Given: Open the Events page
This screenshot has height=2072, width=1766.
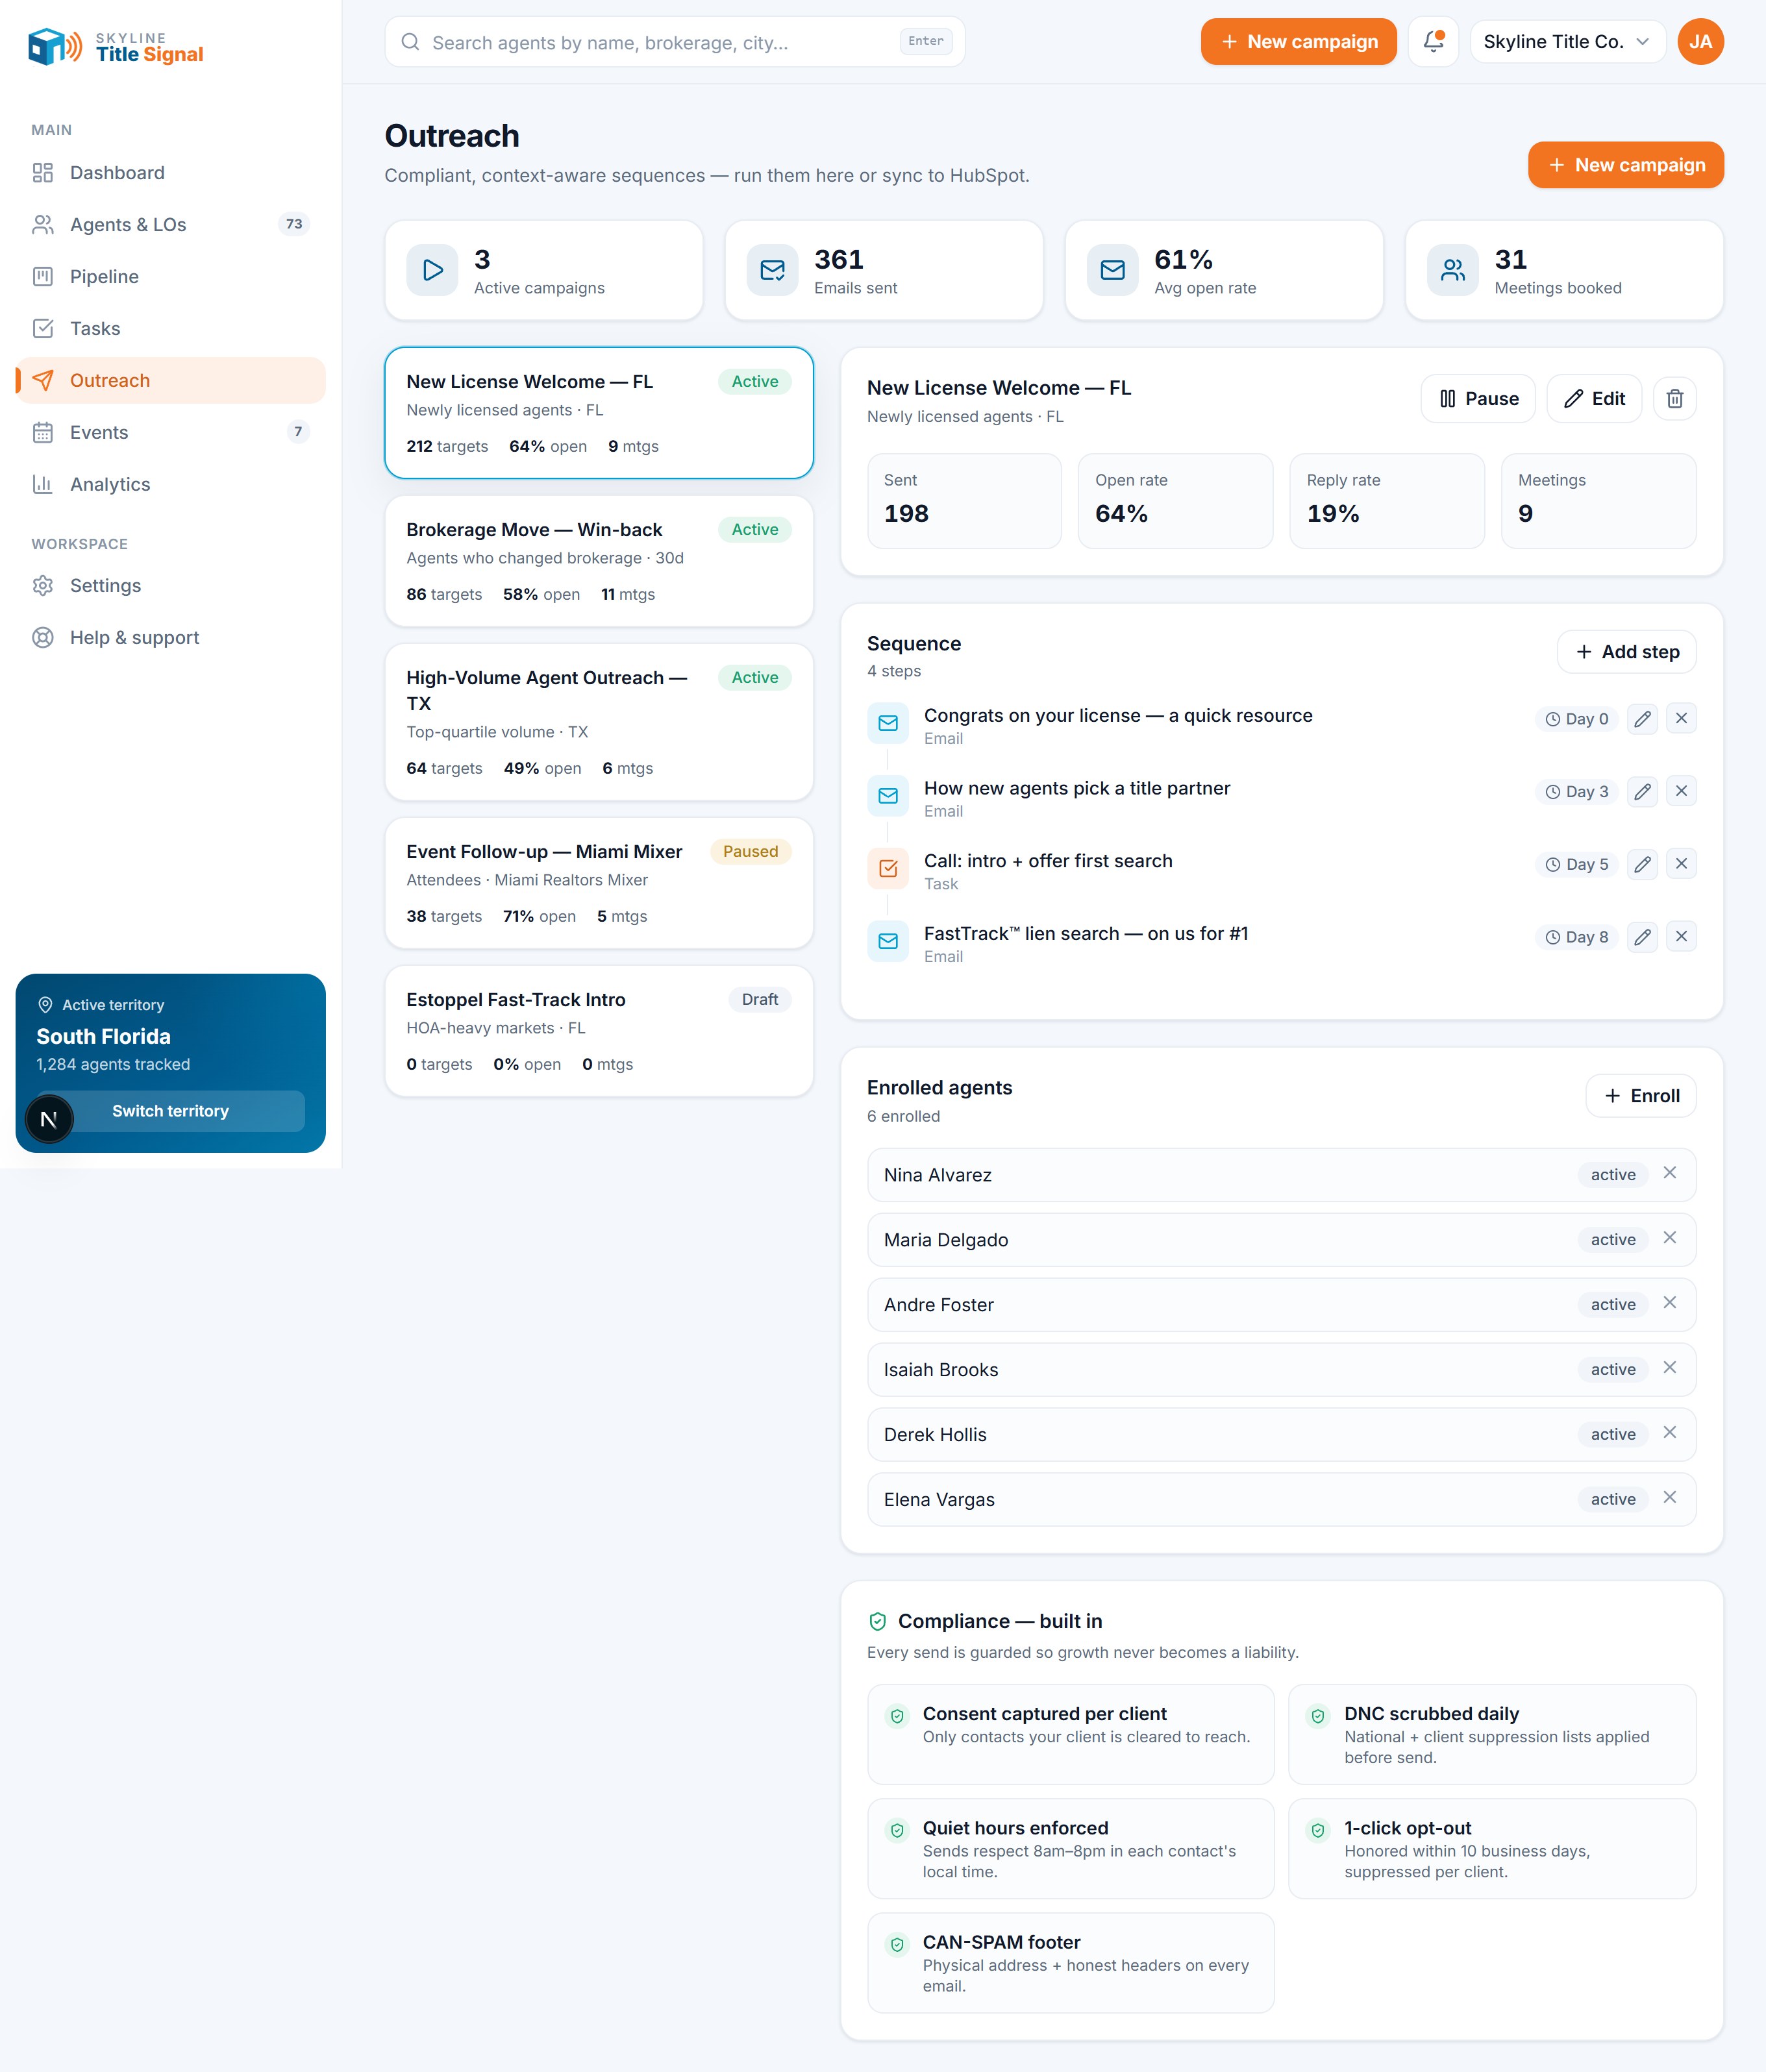Looking at the screenshot, I should tap(170, 433).
